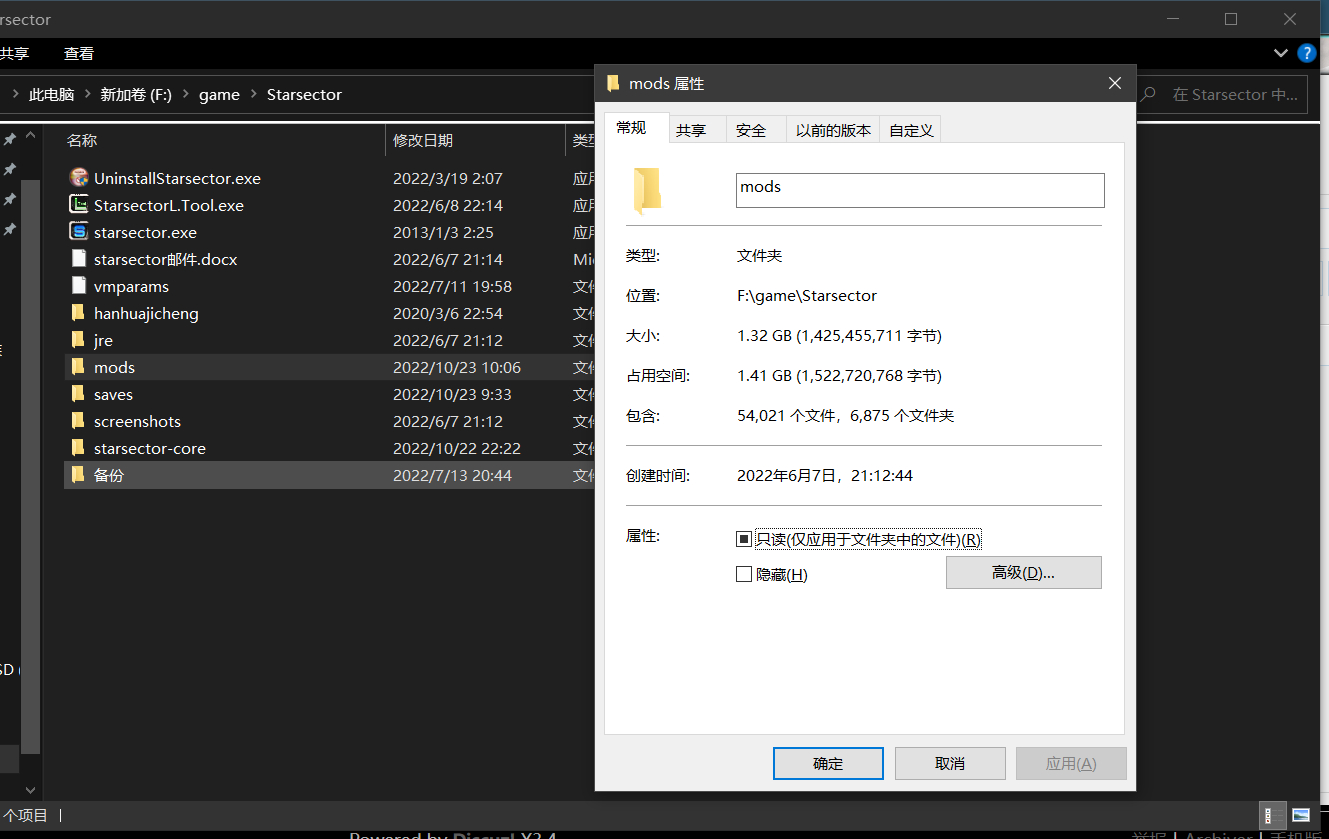This screenshot has width=1329, height=839.
Task: Enable the 隐藏 hidden checkbox
Action: tap(743, 575)
